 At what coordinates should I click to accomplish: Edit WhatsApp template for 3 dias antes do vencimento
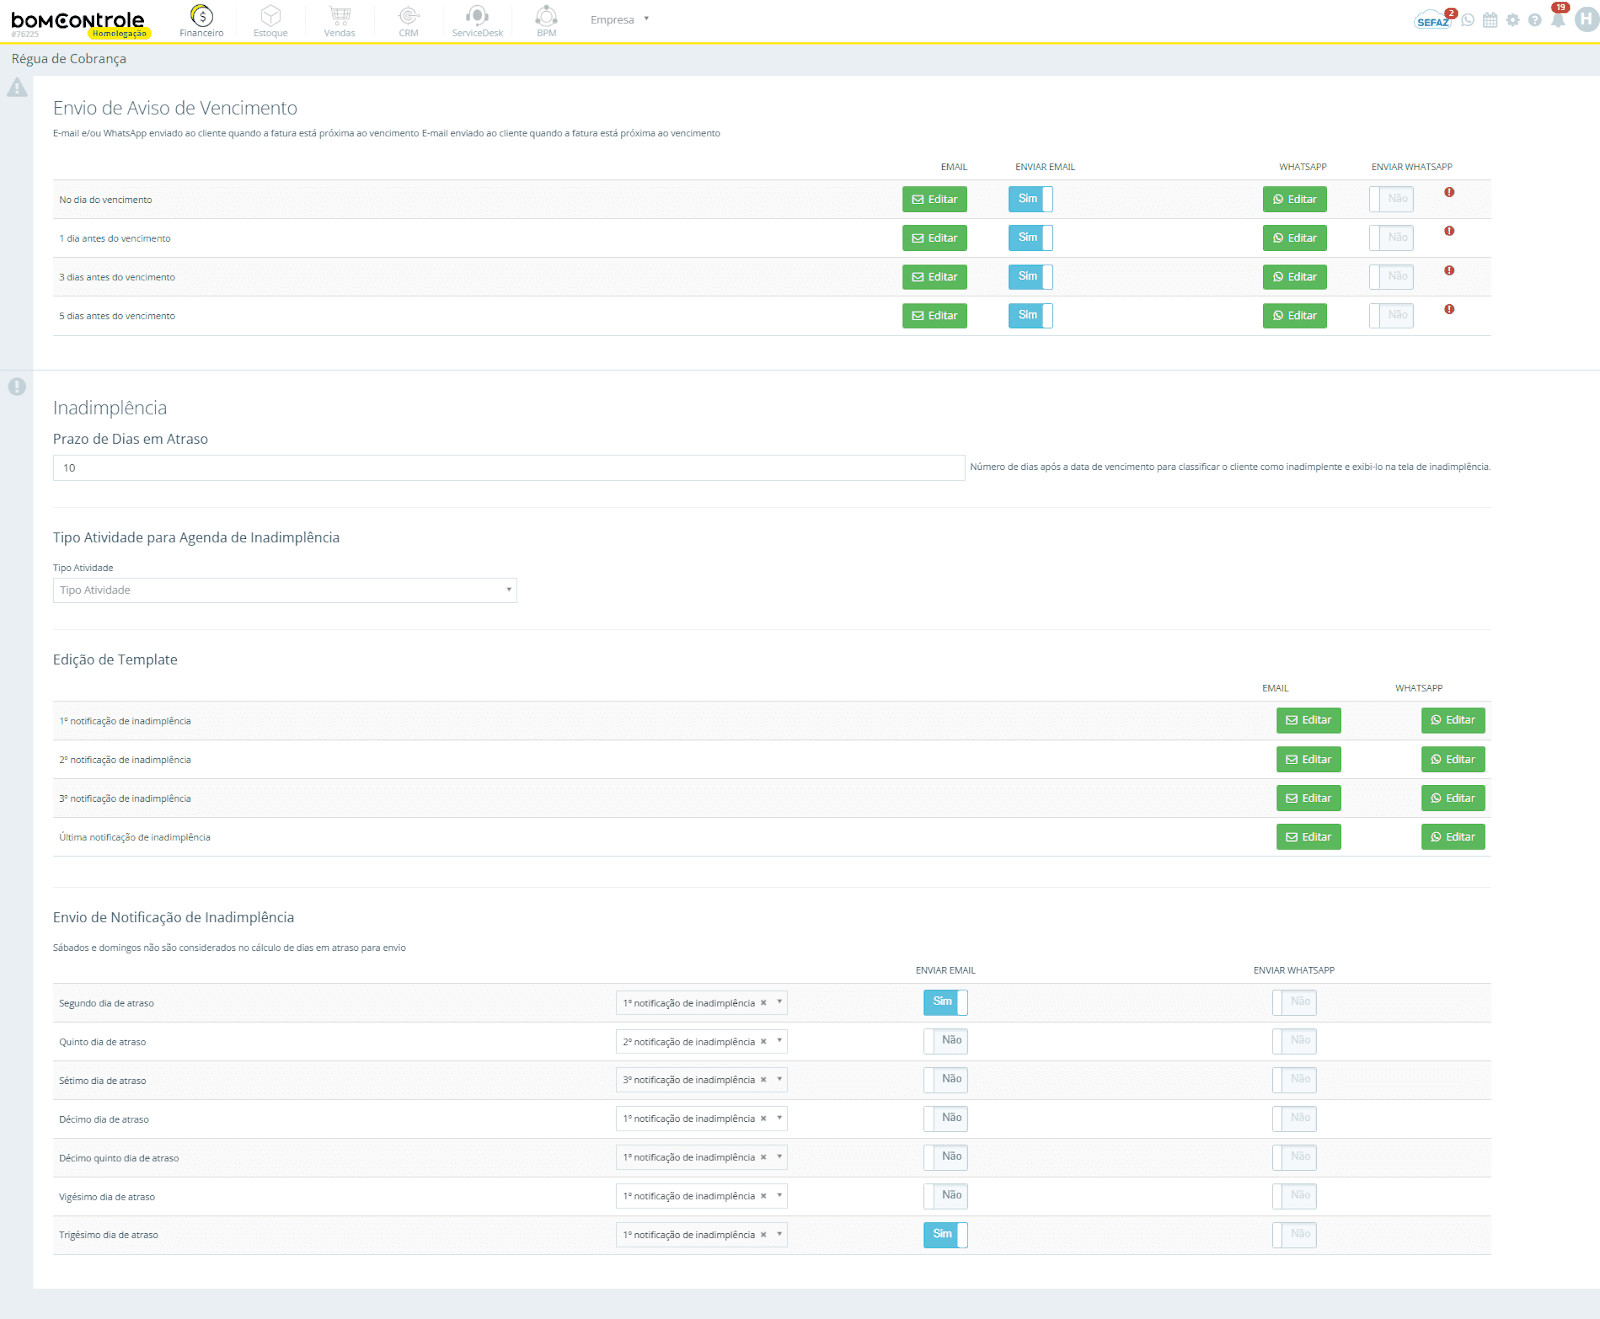click(x=1294, y=276)
